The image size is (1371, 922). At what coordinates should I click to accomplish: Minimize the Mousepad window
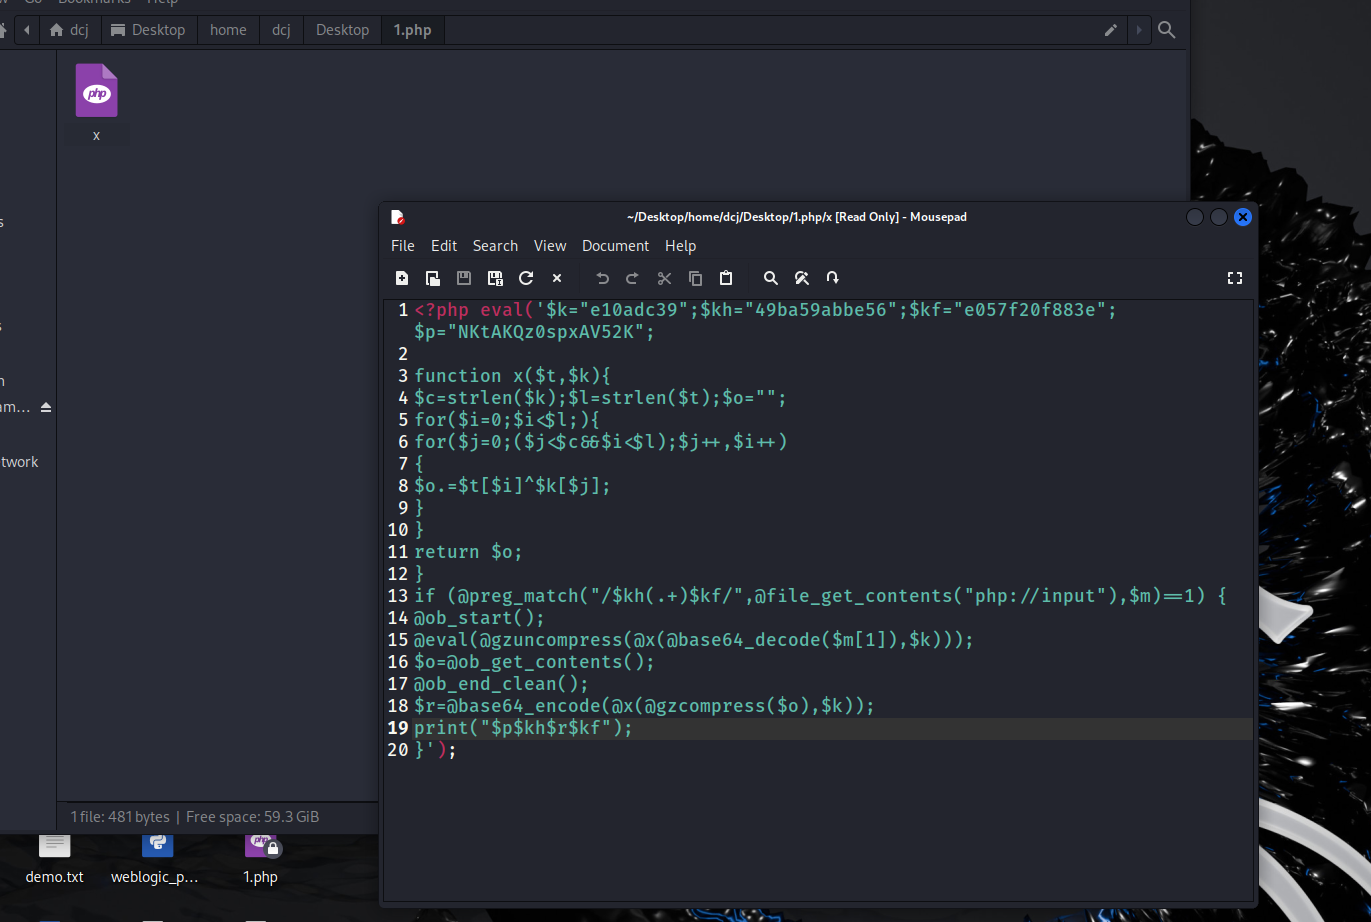click(1195, 217)
